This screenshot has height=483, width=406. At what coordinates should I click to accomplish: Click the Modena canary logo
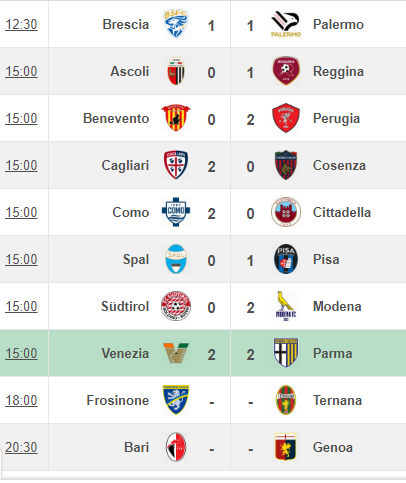click(286, 306)
